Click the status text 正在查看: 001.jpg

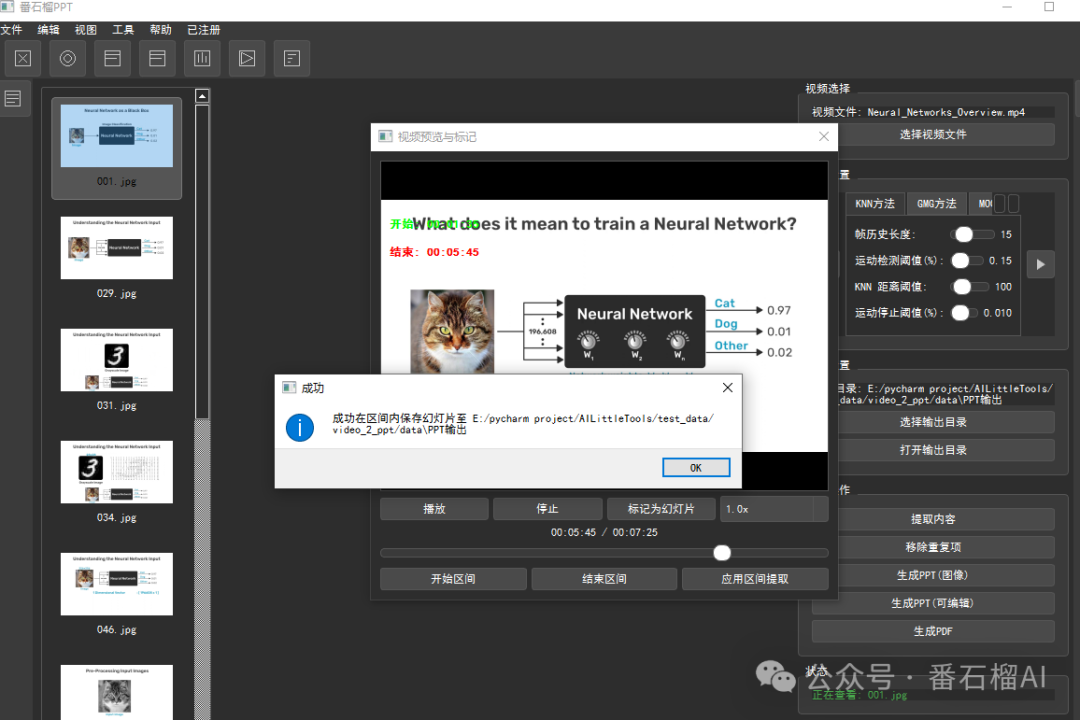click(860, 695)
